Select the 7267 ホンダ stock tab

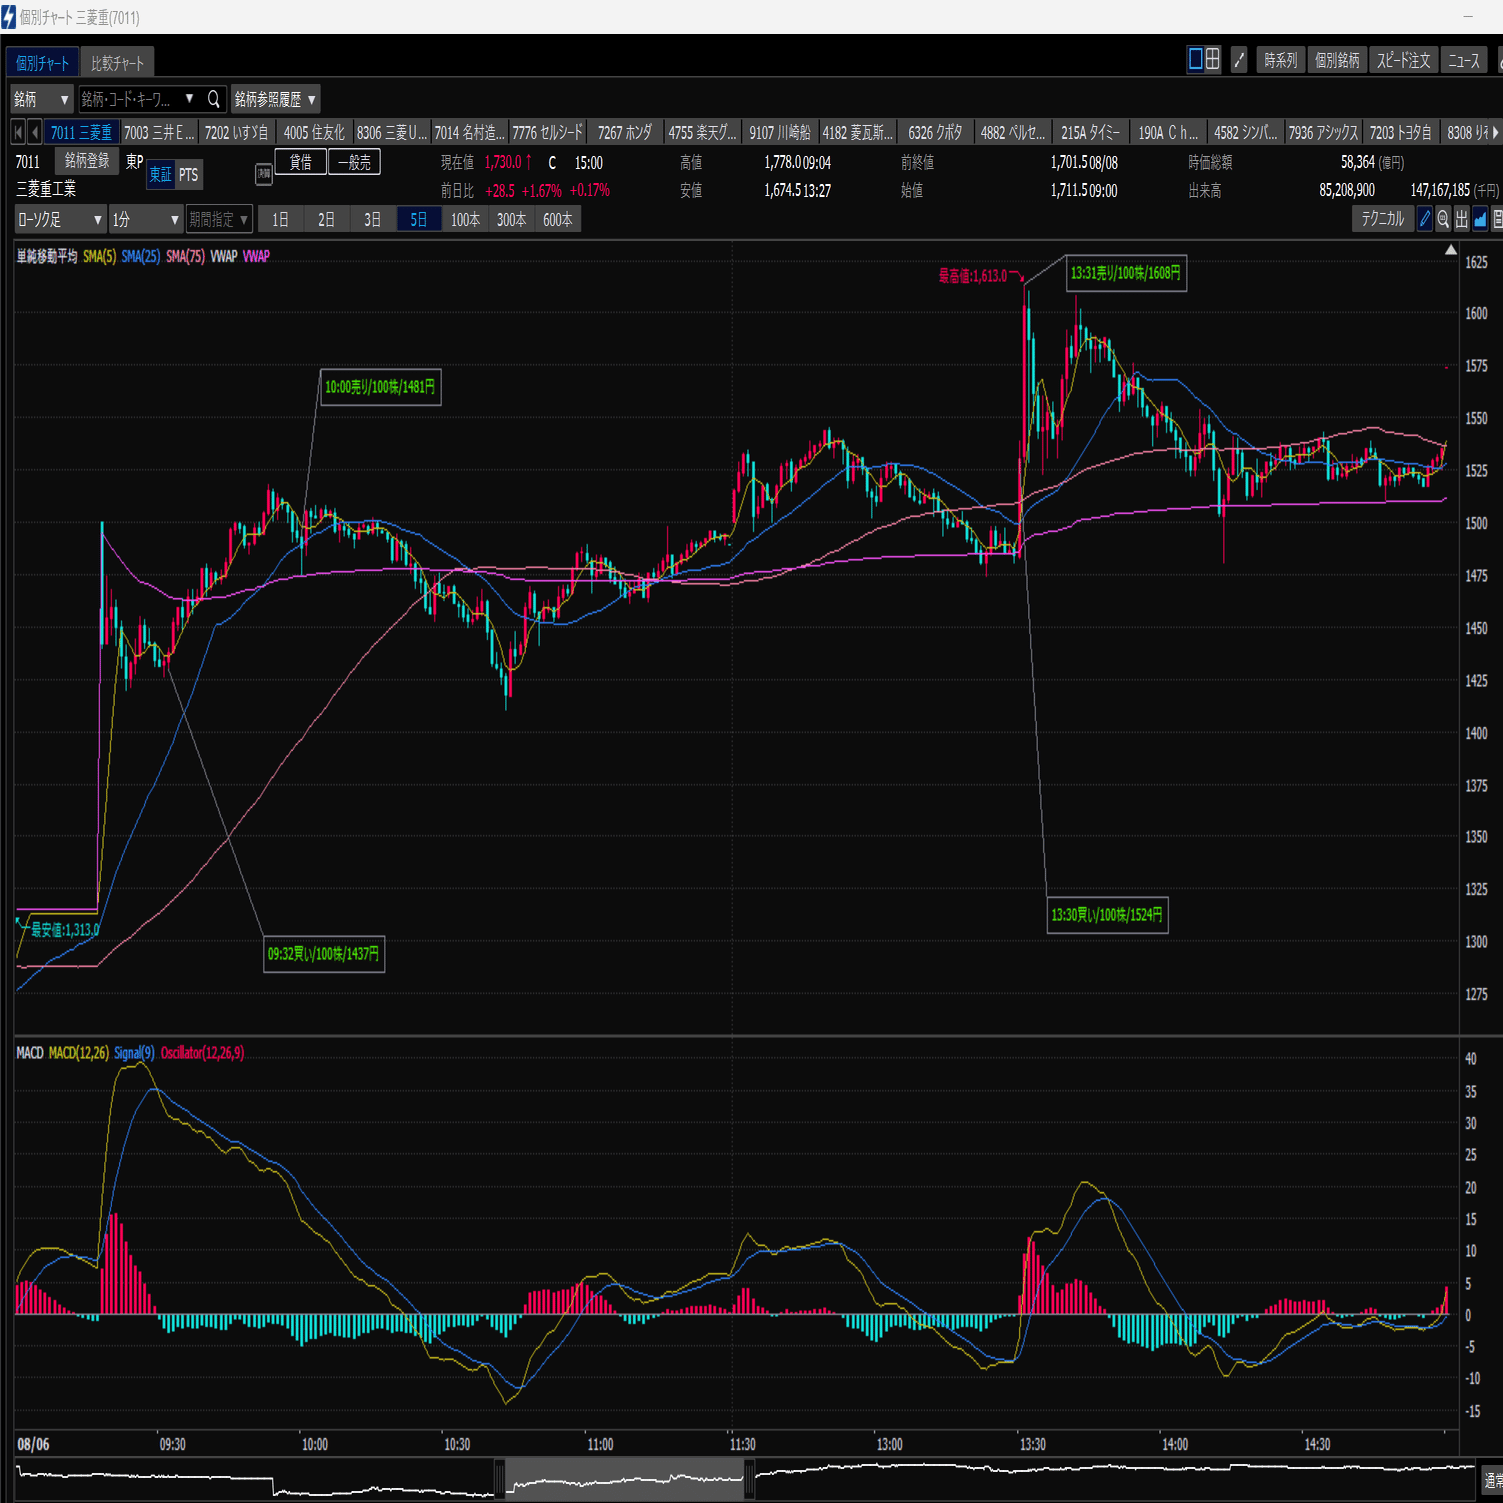tap(625, 132)
